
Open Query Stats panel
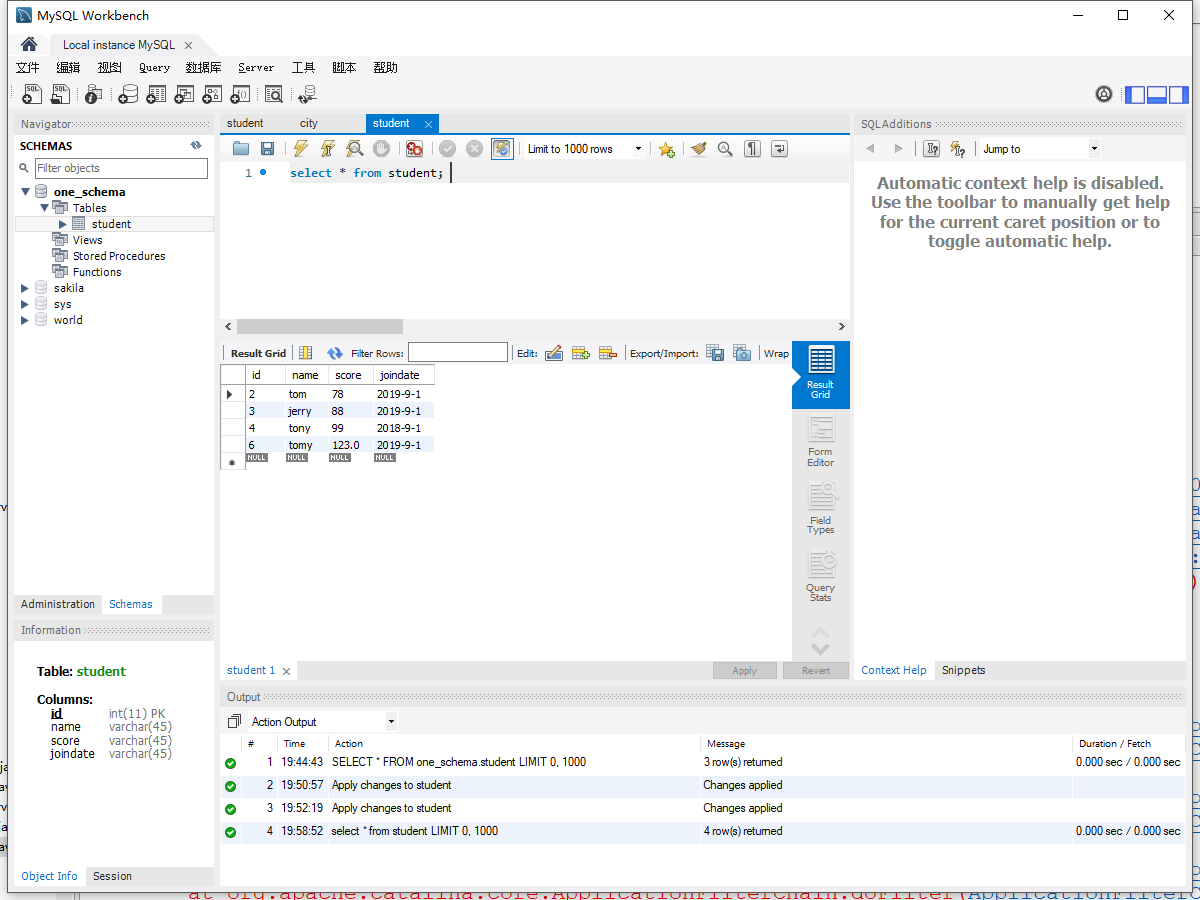[821, 577]
